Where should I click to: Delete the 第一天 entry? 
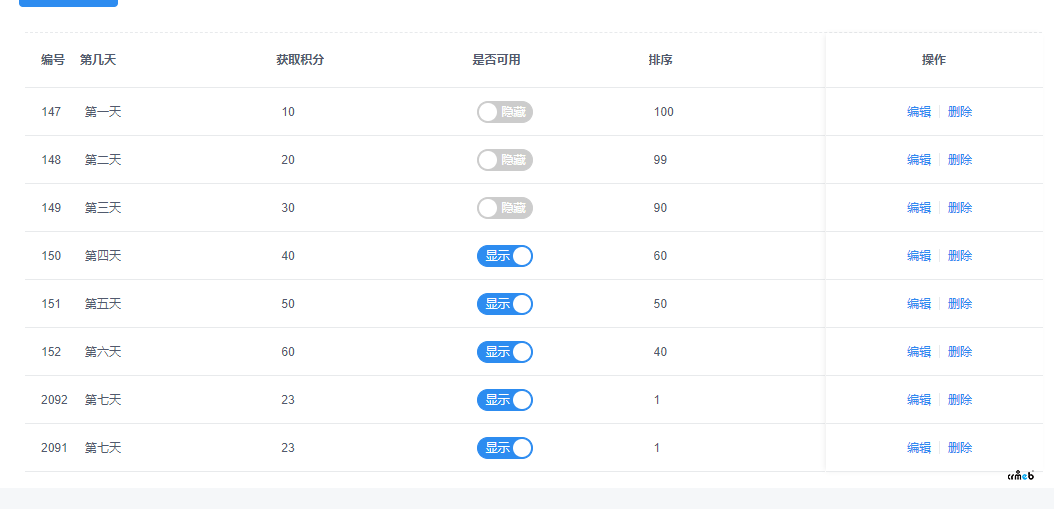click(960, 112)
